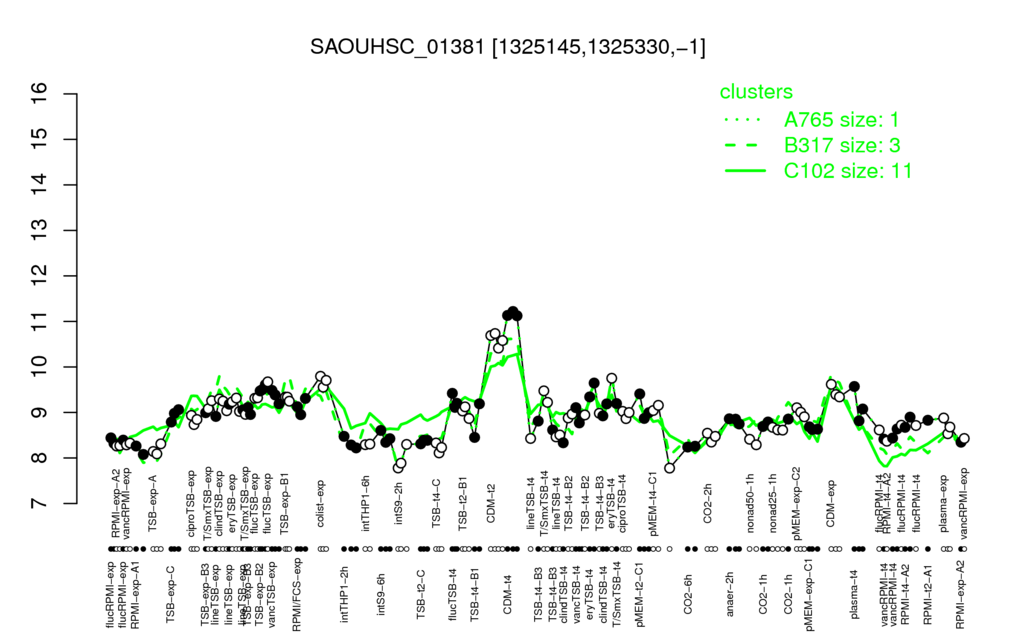The height and width of the screenshot is (640, 1024).
Task: Select the green 'clusters' legend heading
Action: [x=756, y=92]
